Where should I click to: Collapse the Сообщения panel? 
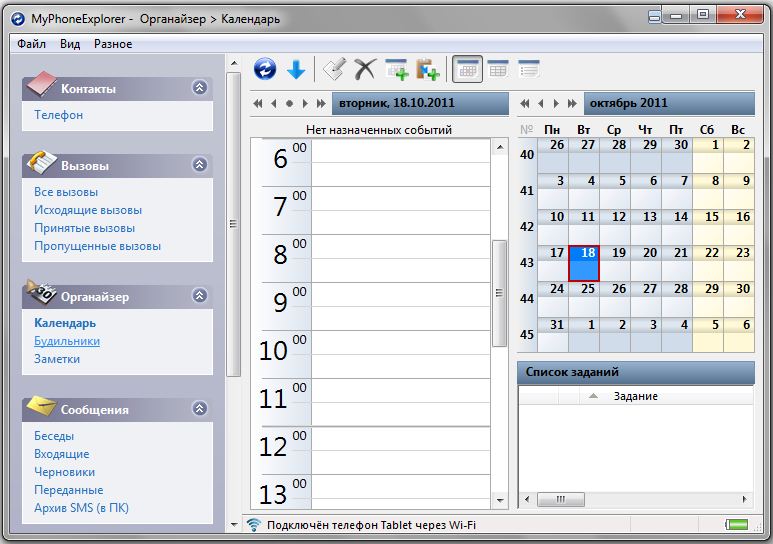point(199,408)
